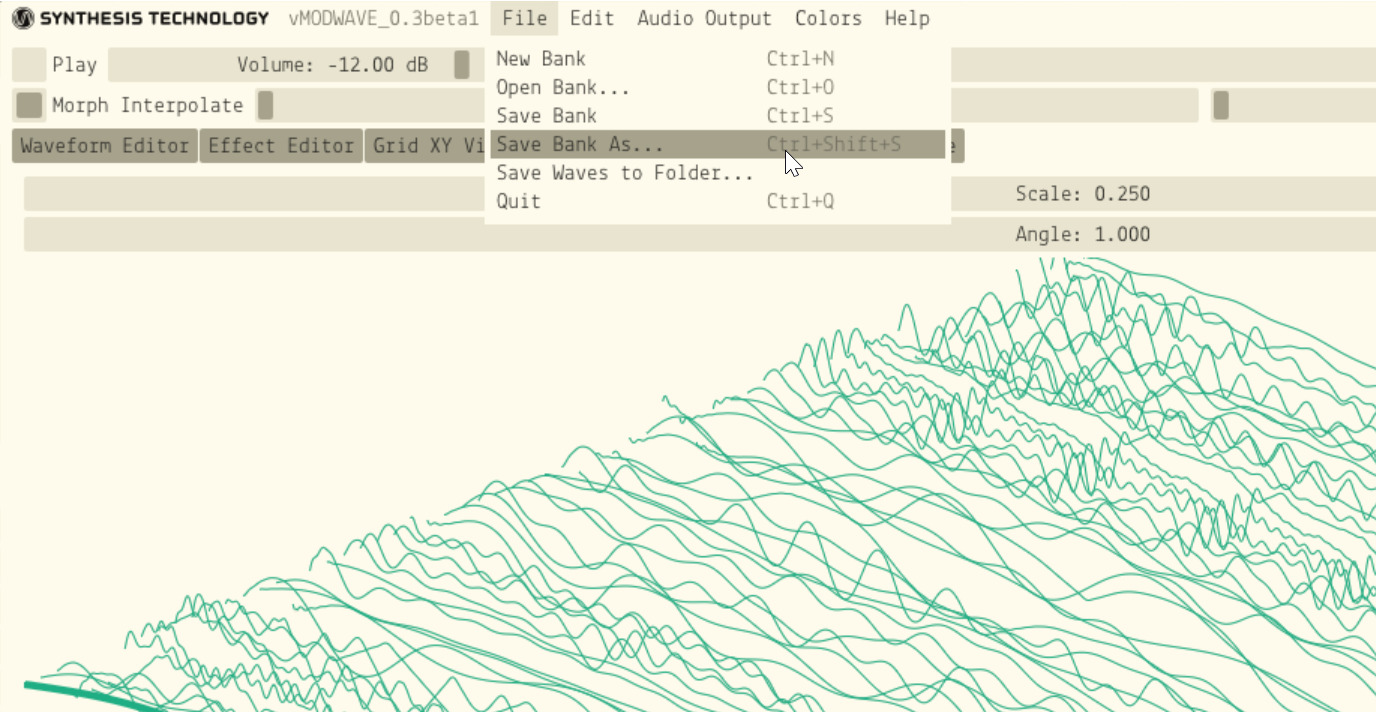Click the Save Bank menu entry

pos(718,116)
